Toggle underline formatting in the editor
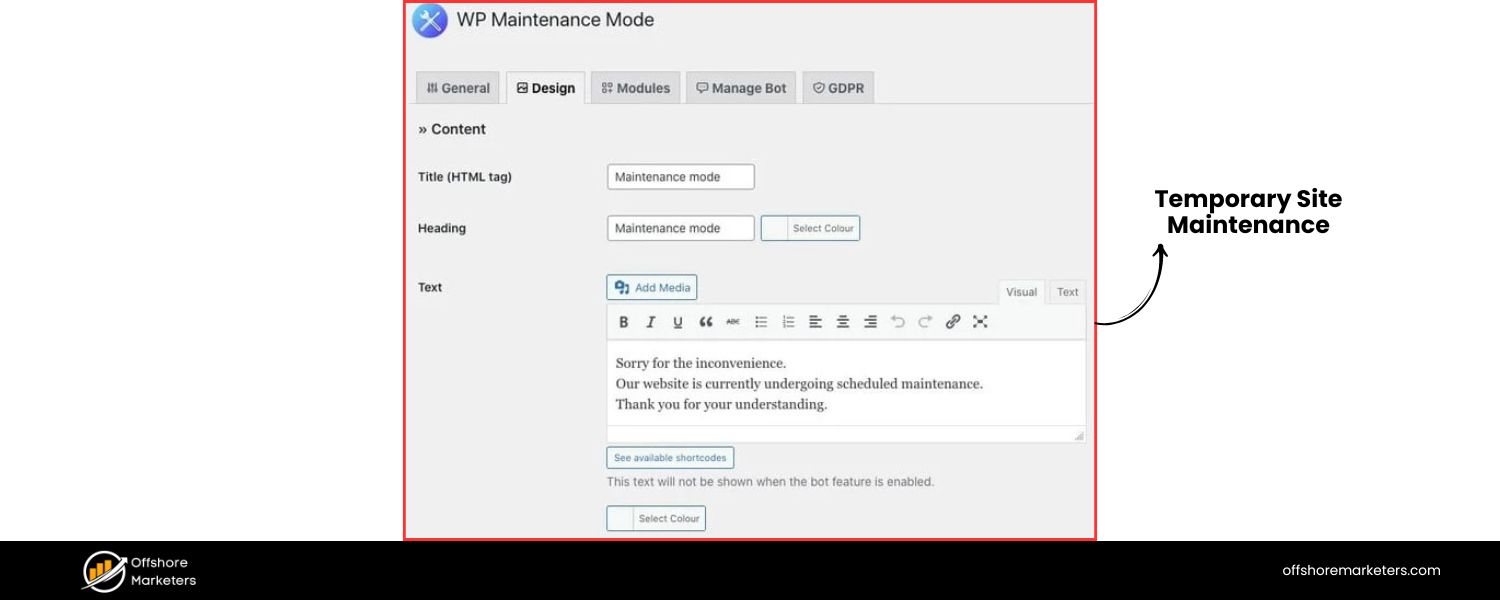This screenshot has height=600, width=1500. point(677,322)
